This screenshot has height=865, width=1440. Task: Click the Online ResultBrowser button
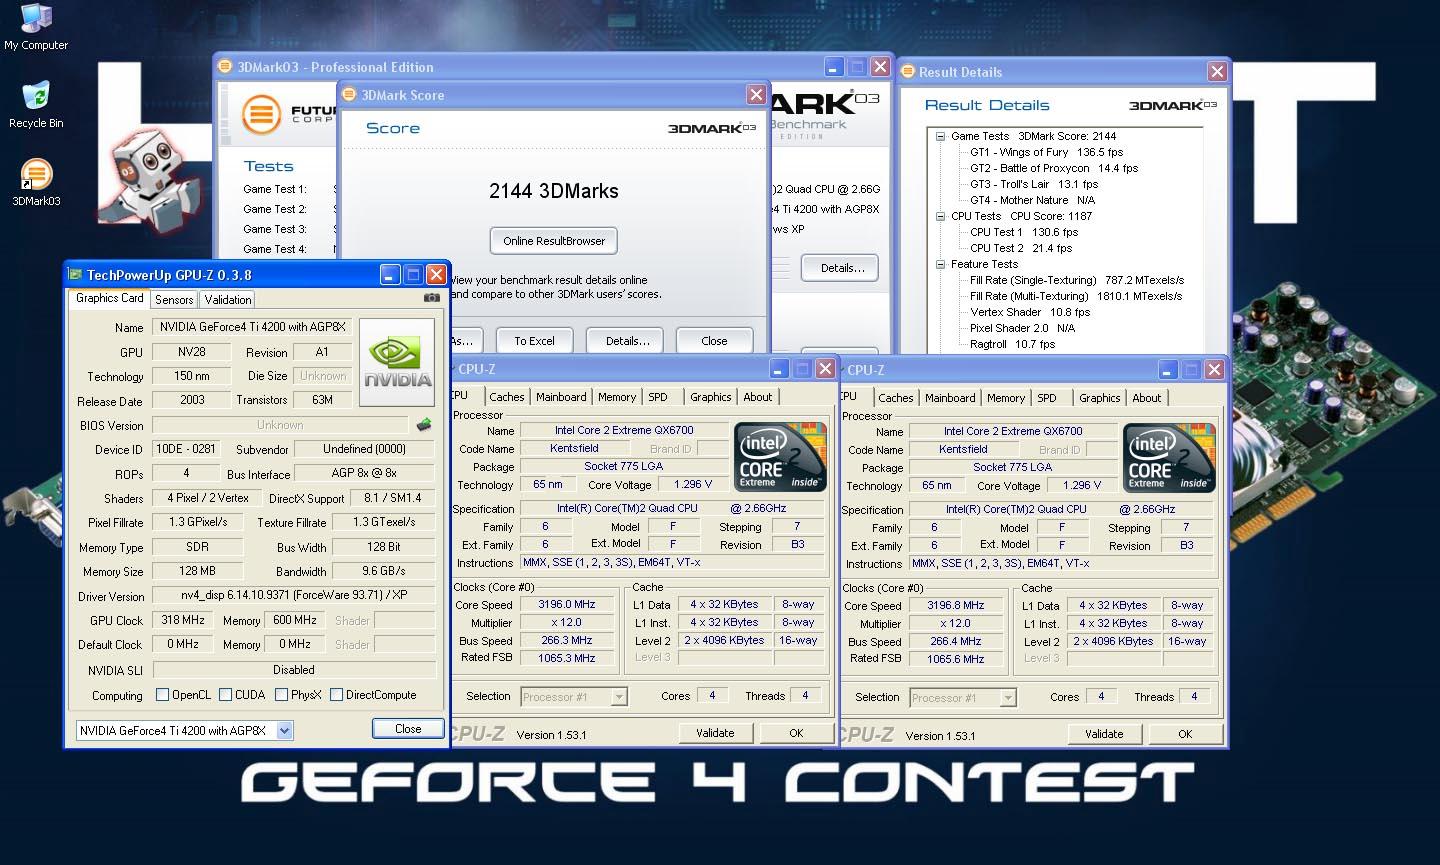click(554, 241)
